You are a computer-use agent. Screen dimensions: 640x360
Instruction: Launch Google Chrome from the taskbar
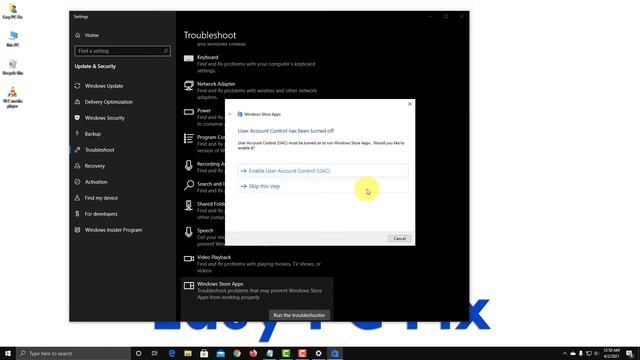click(x=237, y=353)
